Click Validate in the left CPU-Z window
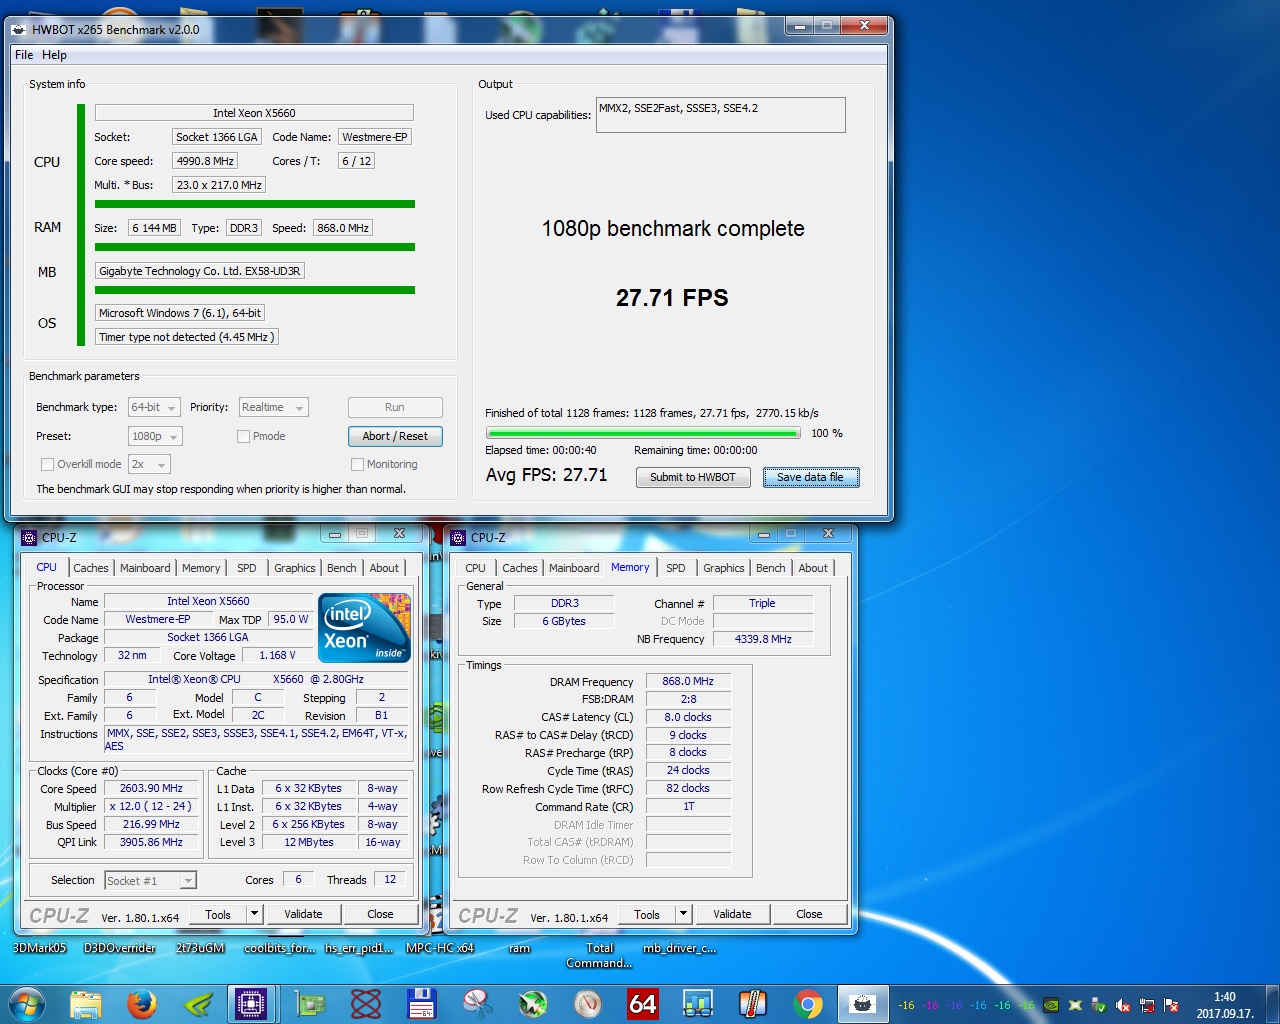 click(303, 913)
